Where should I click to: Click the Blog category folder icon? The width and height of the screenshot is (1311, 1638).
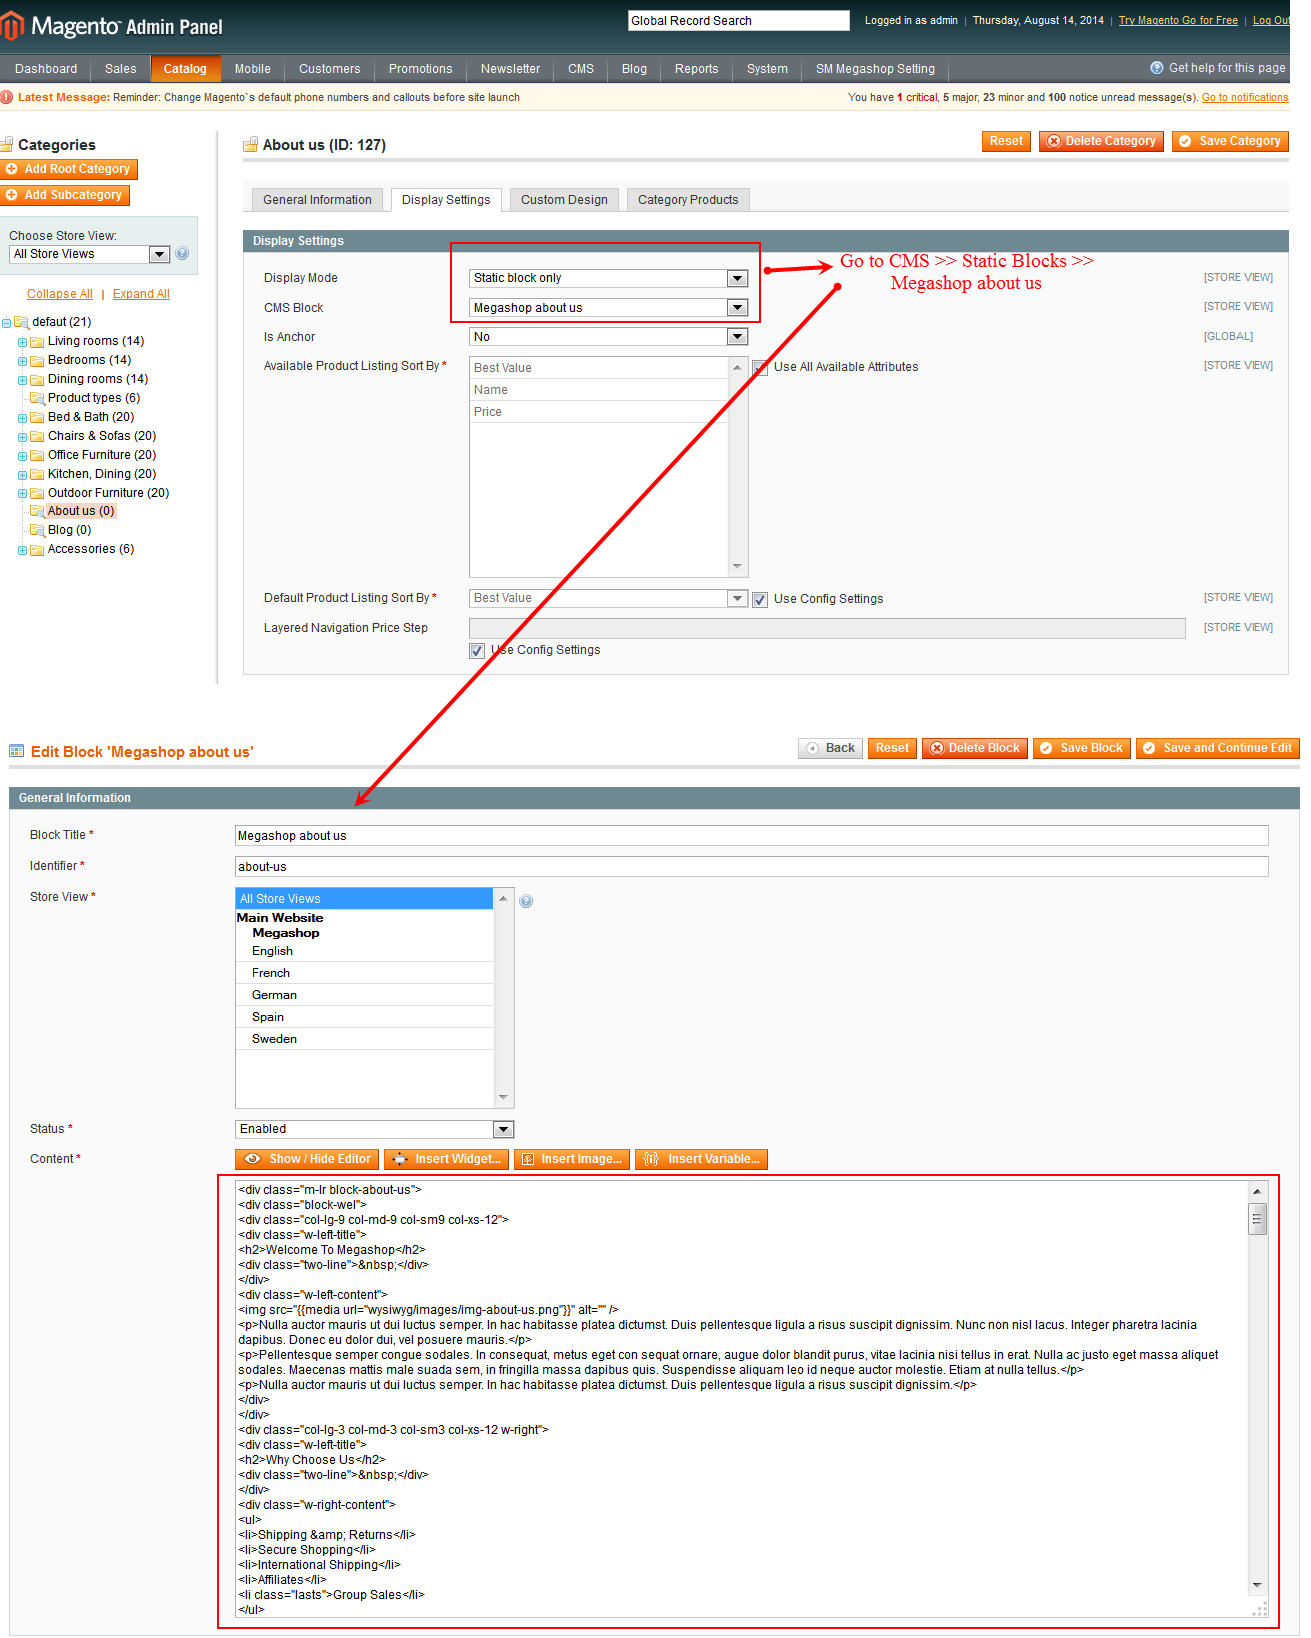click(x=37, y=530)
